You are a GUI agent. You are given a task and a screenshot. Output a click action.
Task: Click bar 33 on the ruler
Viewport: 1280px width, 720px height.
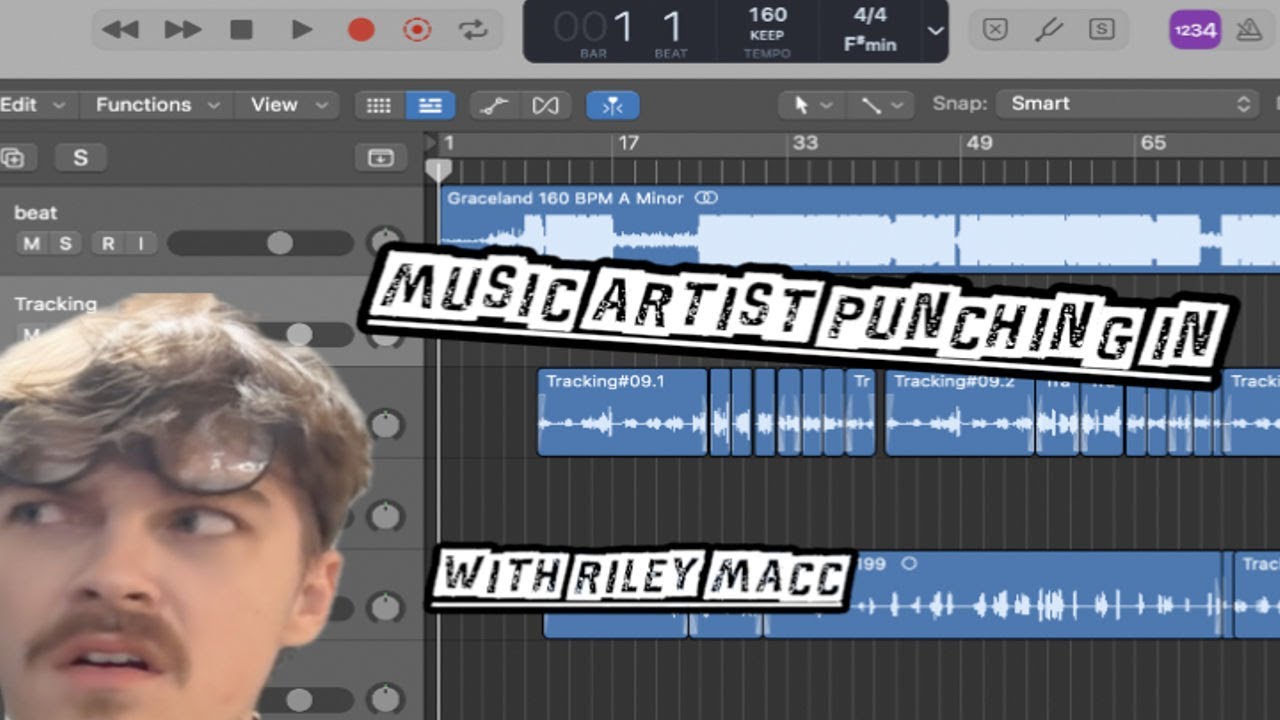804,143
